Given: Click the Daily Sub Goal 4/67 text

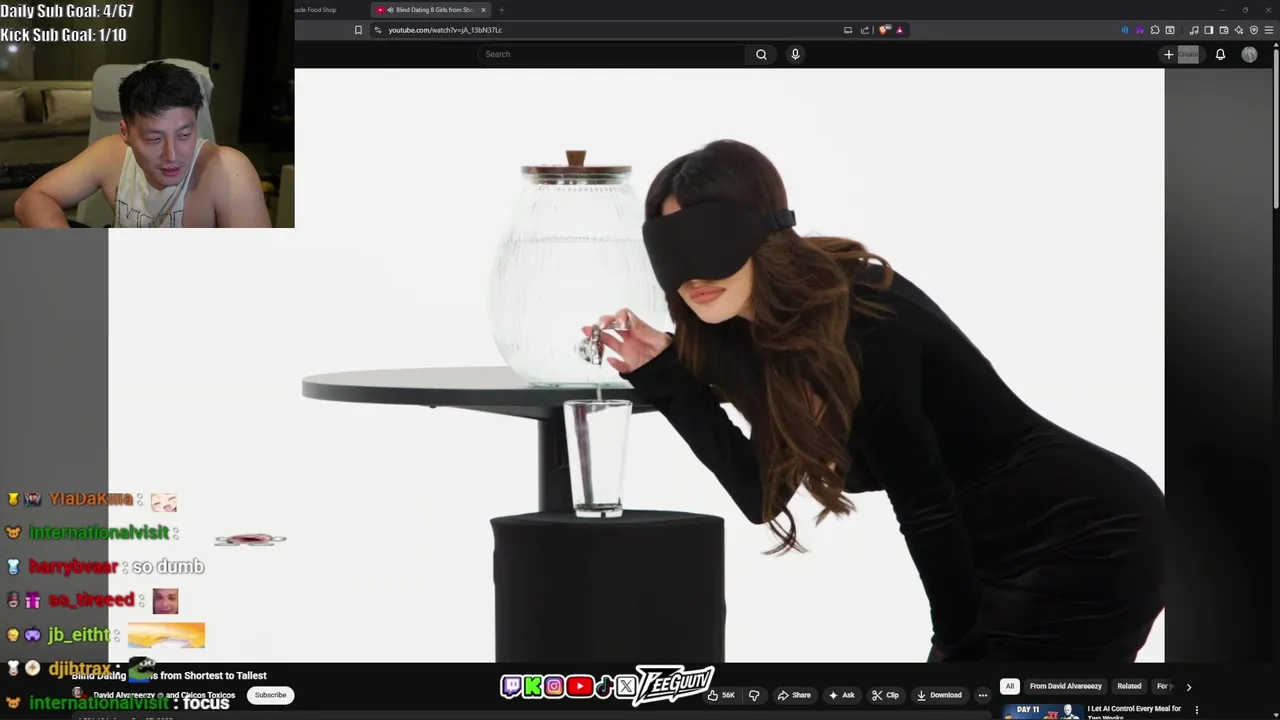Looking at the screenshot, I should pyautogui.click(x=67, y=11).
